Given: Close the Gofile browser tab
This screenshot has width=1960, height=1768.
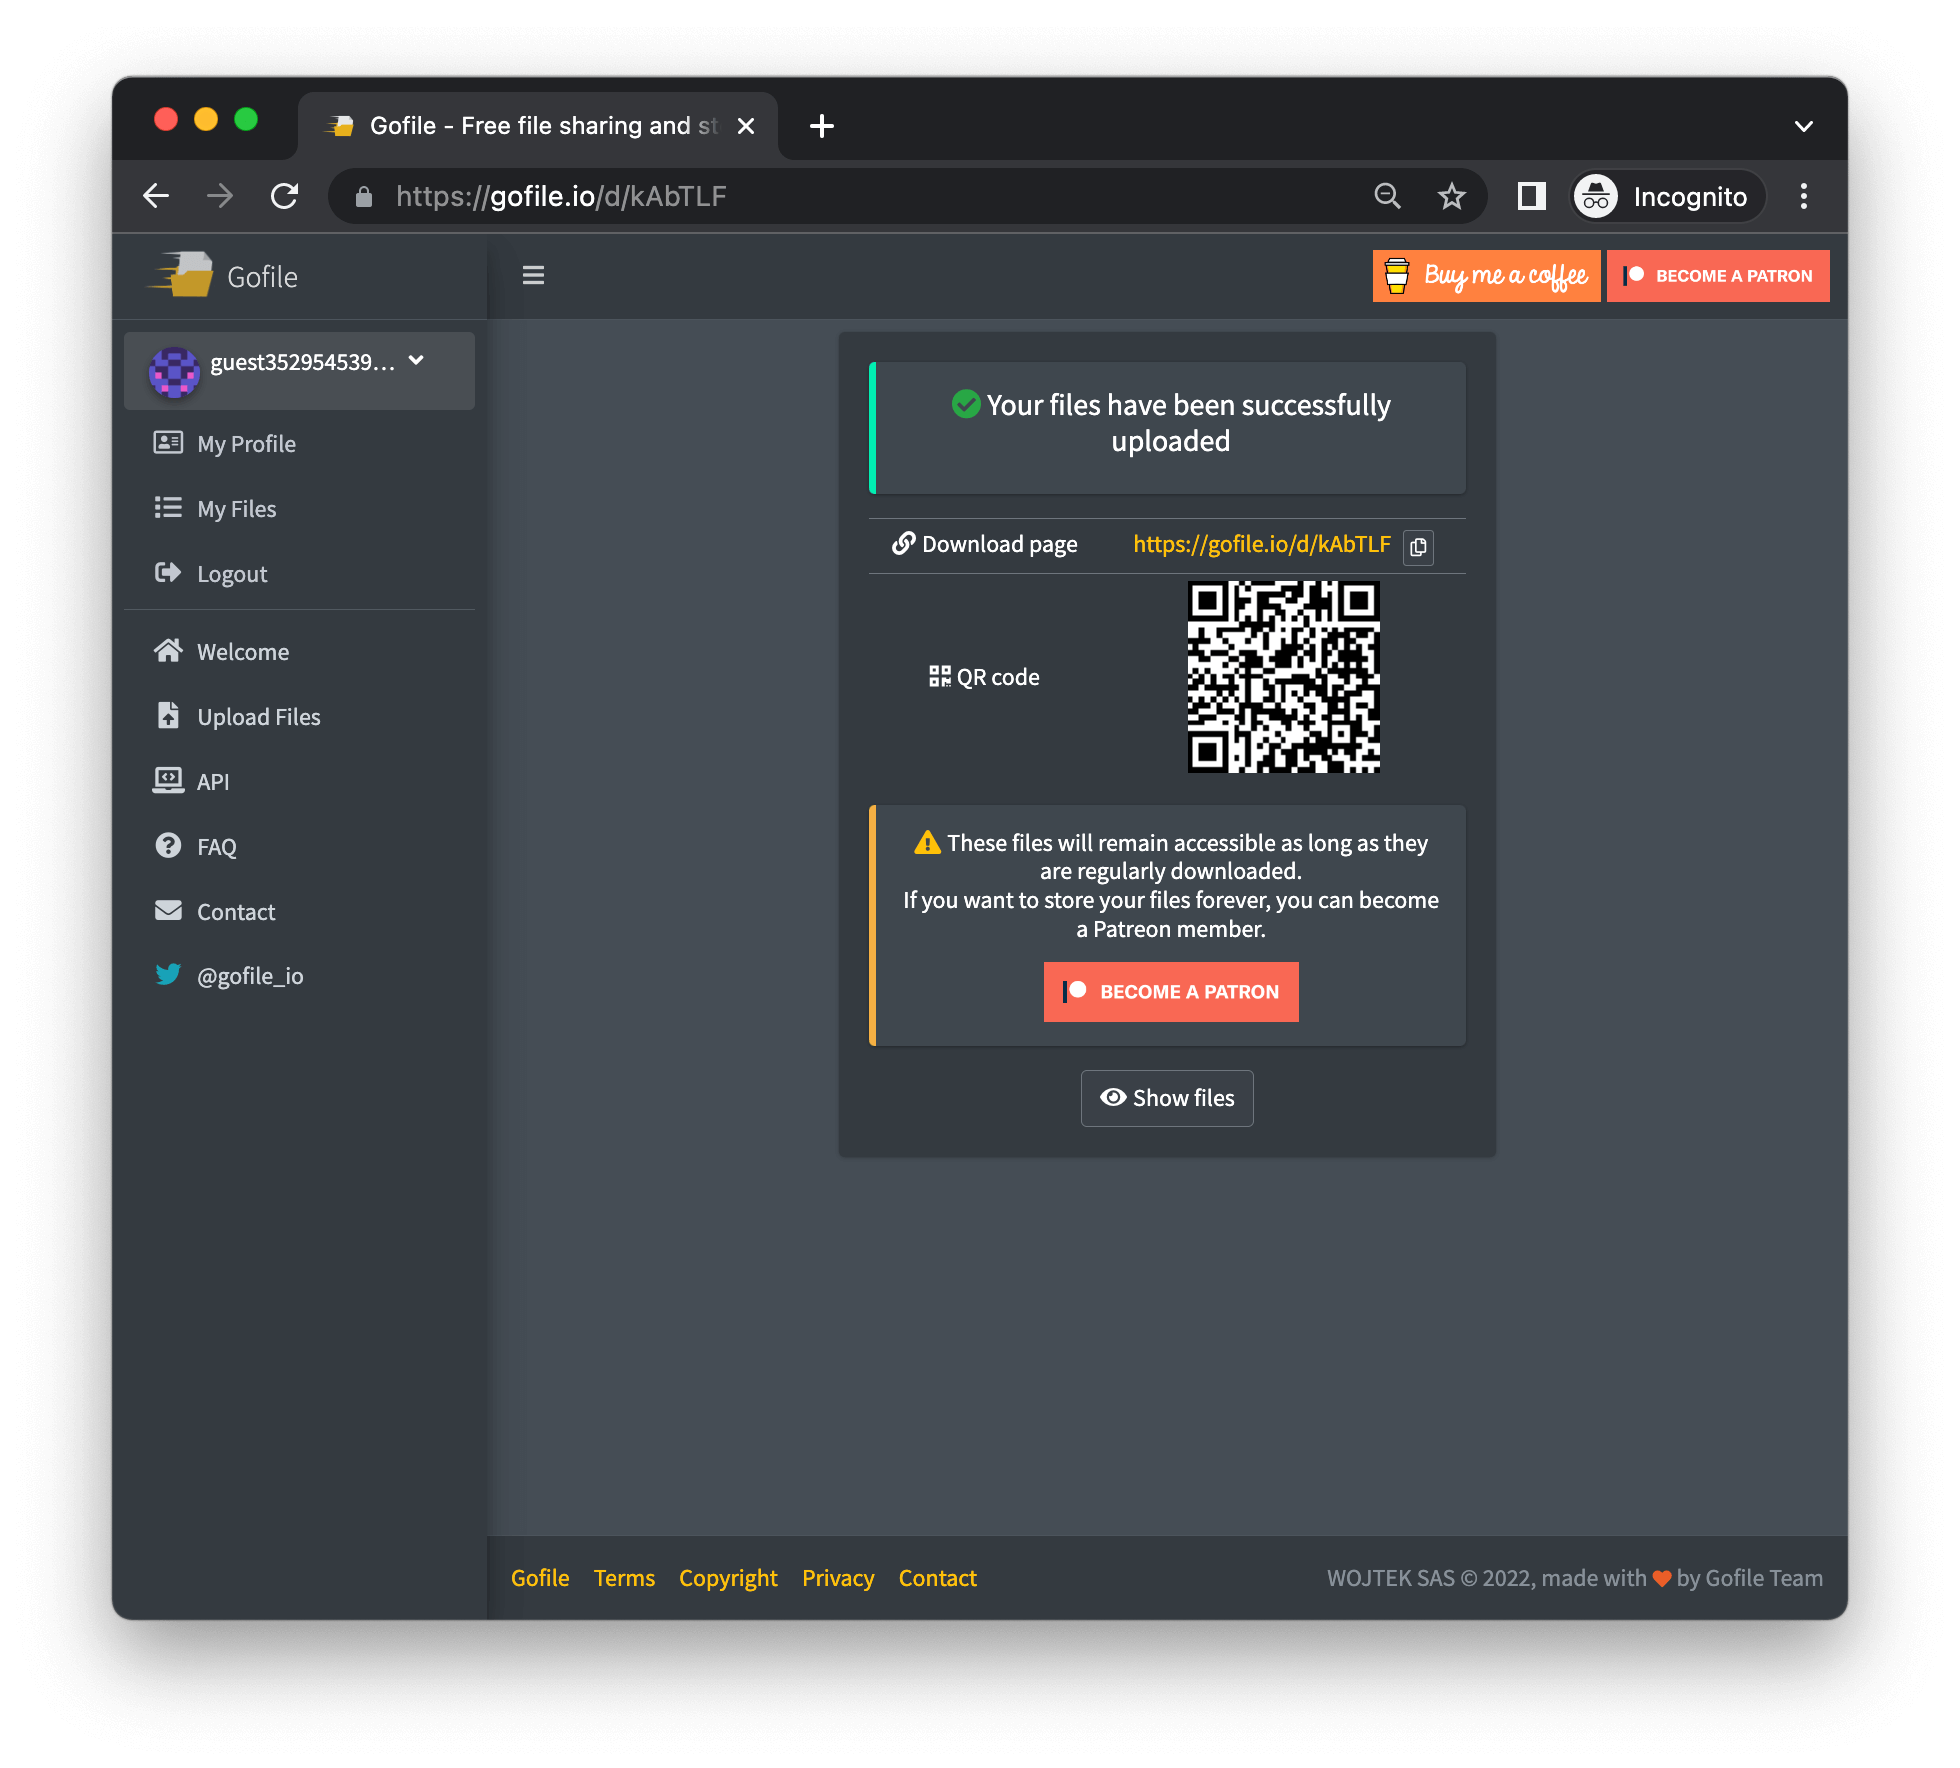Looking at the screenshot, I should 745,126.
